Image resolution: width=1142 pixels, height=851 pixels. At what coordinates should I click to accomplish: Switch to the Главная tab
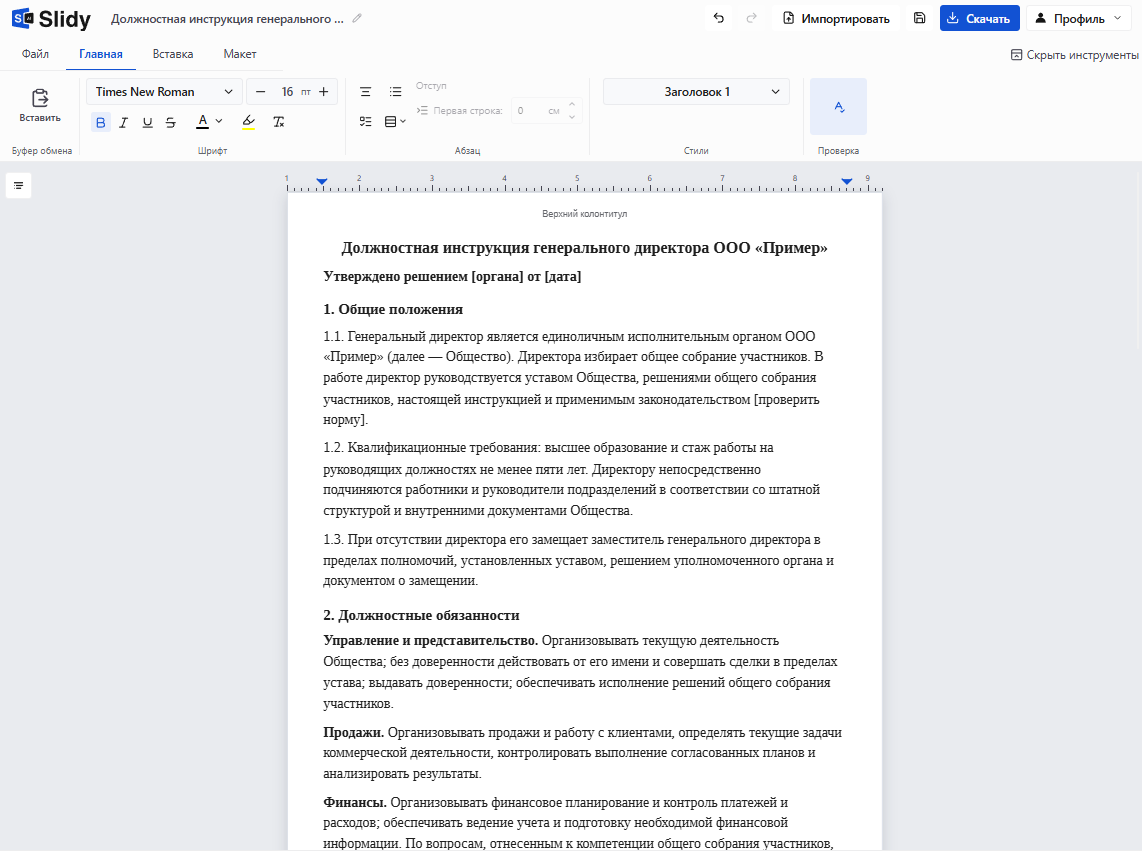click(x=101, y=54)
